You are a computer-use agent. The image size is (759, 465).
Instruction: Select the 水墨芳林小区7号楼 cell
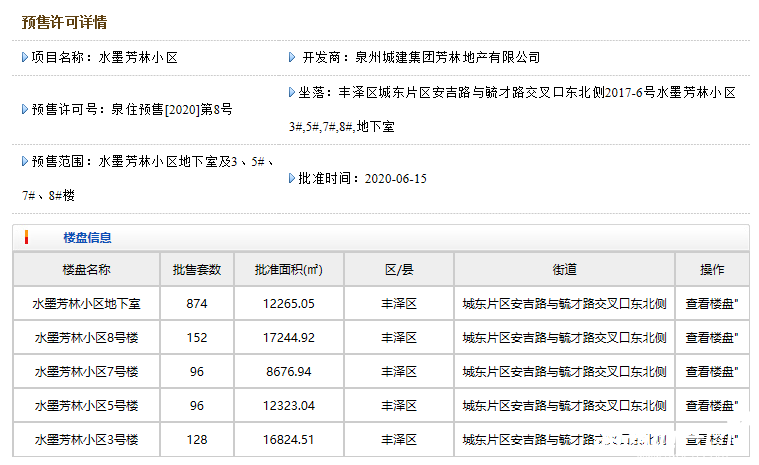tap(87, 372)
